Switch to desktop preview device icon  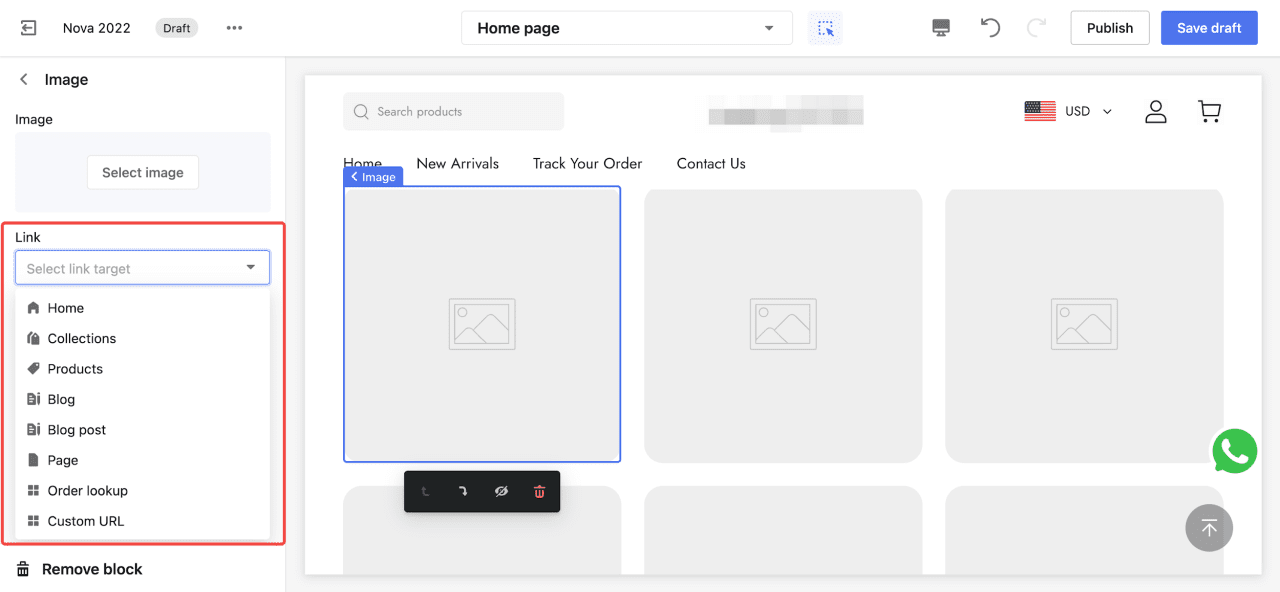tap(941, 28)
